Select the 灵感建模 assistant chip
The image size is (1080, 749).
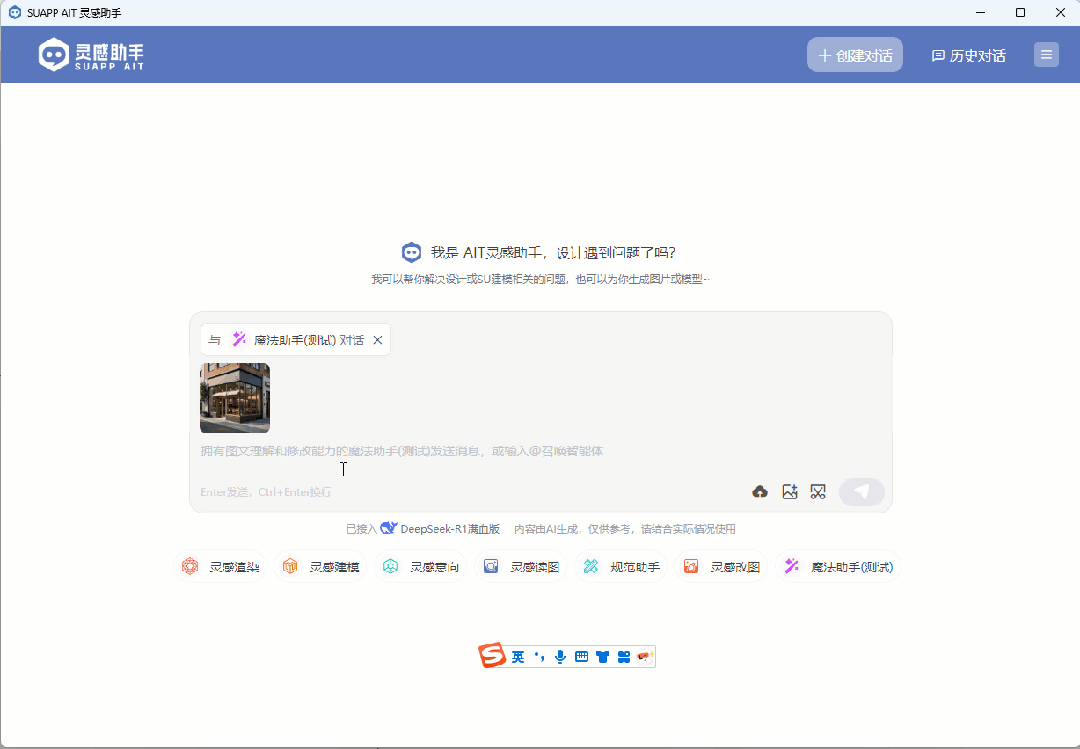click(x=321, y=567)
